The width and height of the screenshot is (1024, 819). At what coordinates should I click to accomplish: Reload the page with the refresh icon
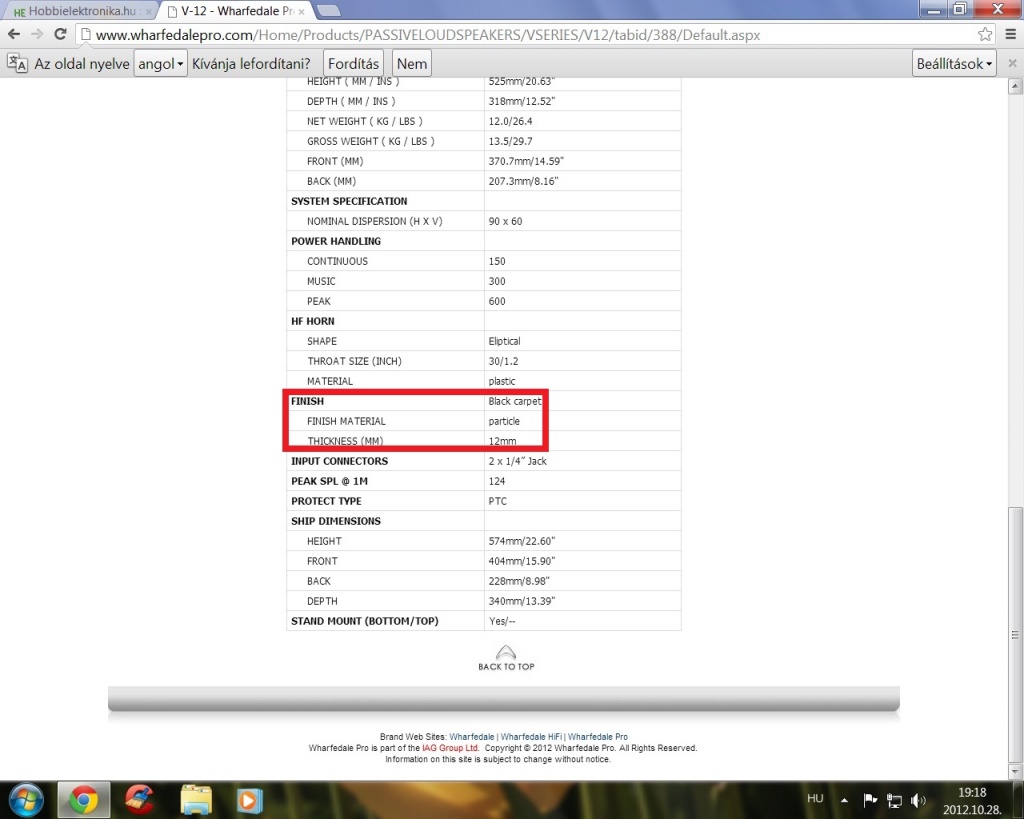point(60,35)
